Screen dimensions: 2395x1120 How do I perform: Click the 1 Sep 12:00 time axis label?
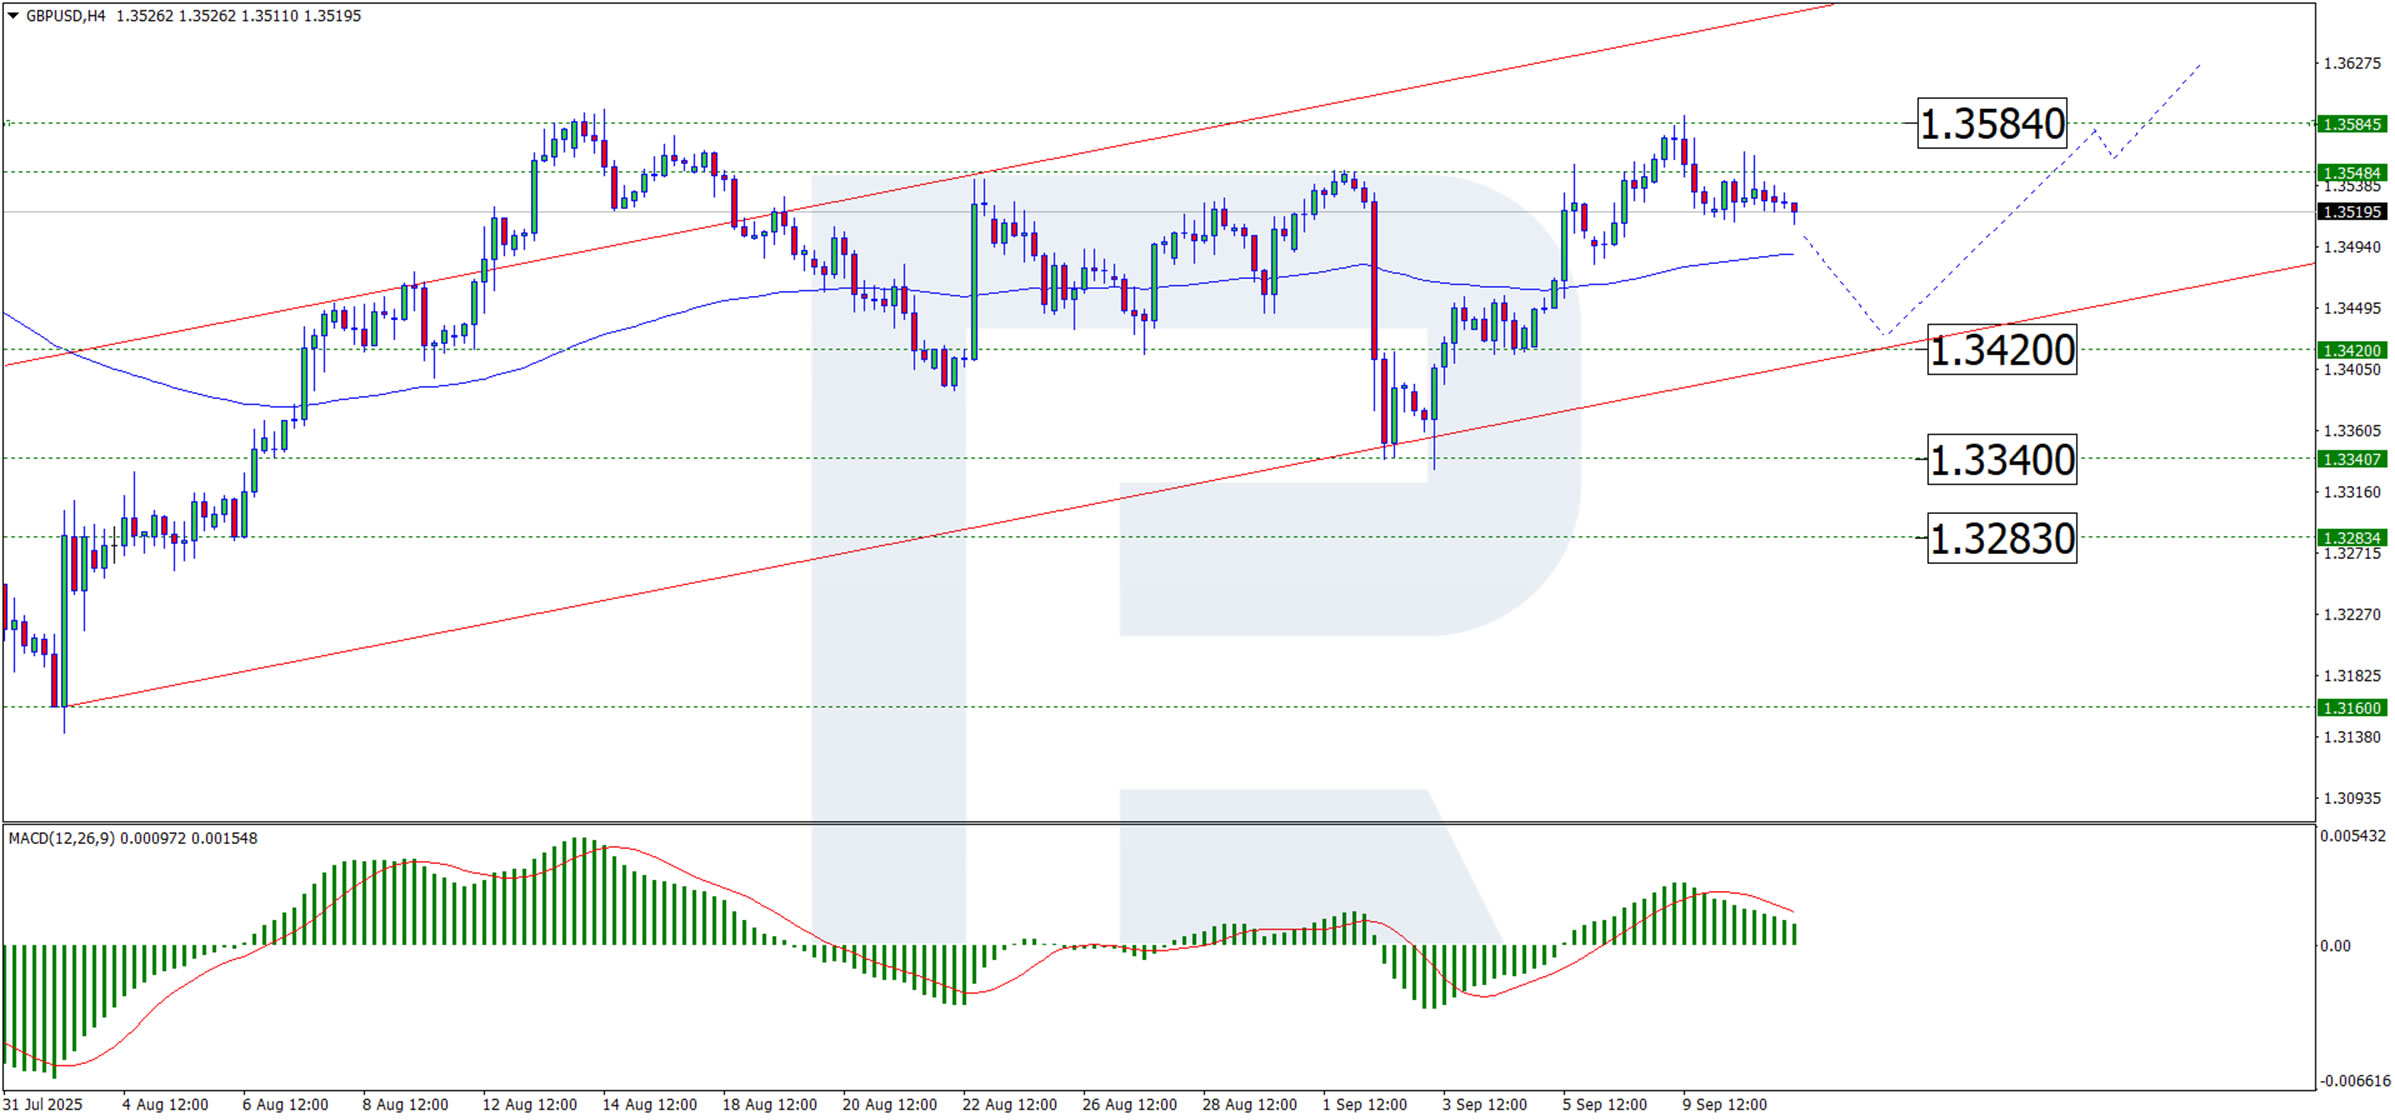pyautogui.click(x=1364, y=1104)
